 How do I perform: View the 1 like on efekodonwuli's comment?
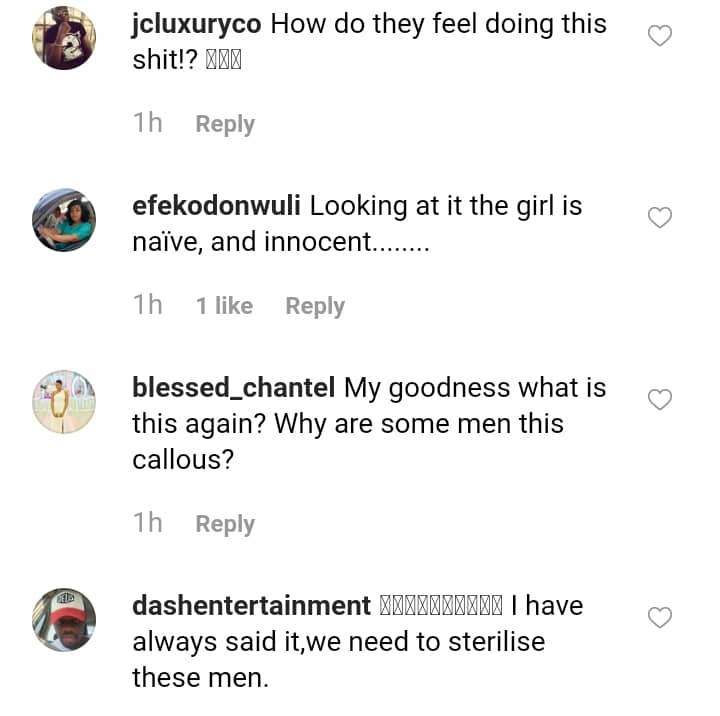(x=224, y=306)
